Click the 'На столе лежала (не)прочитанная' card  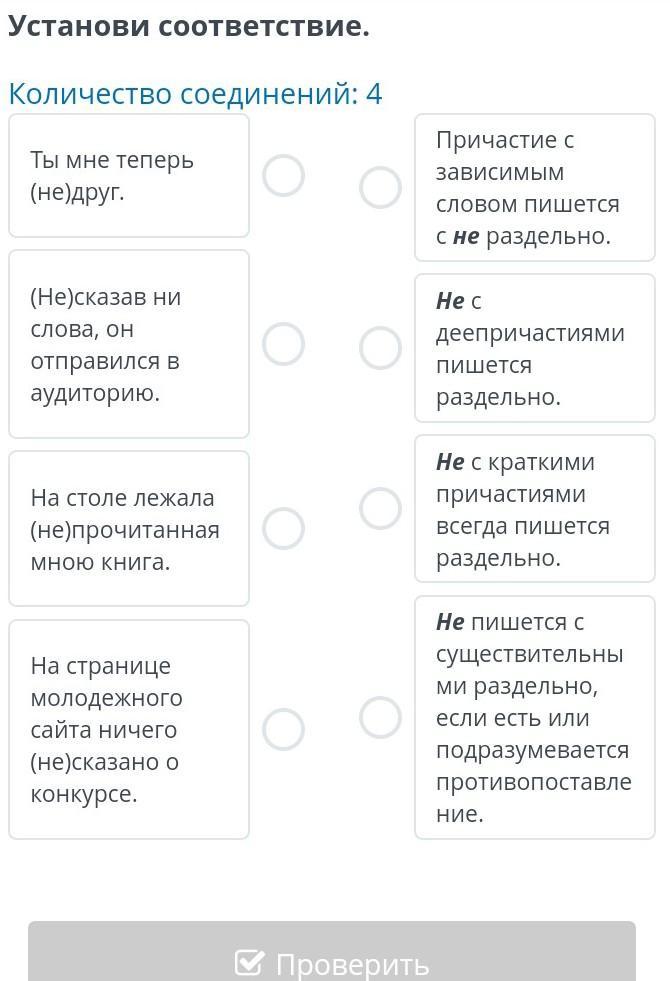(129, 528)
